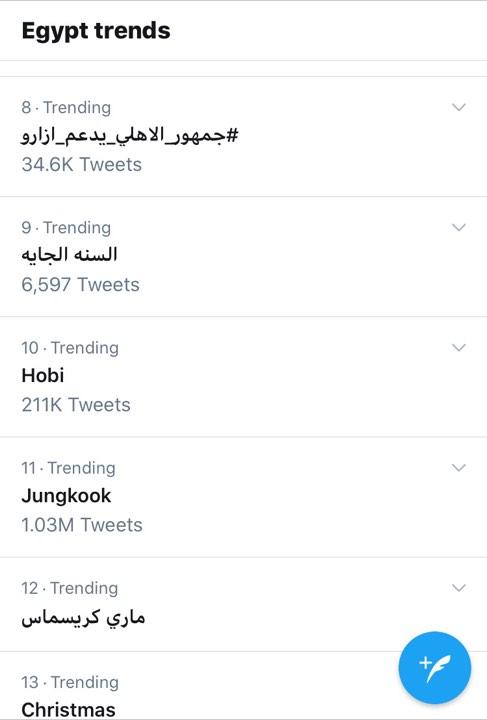Expand chevron for trend number 12
The width and height of the screenshot is (487, 720).
click(459, 588)
